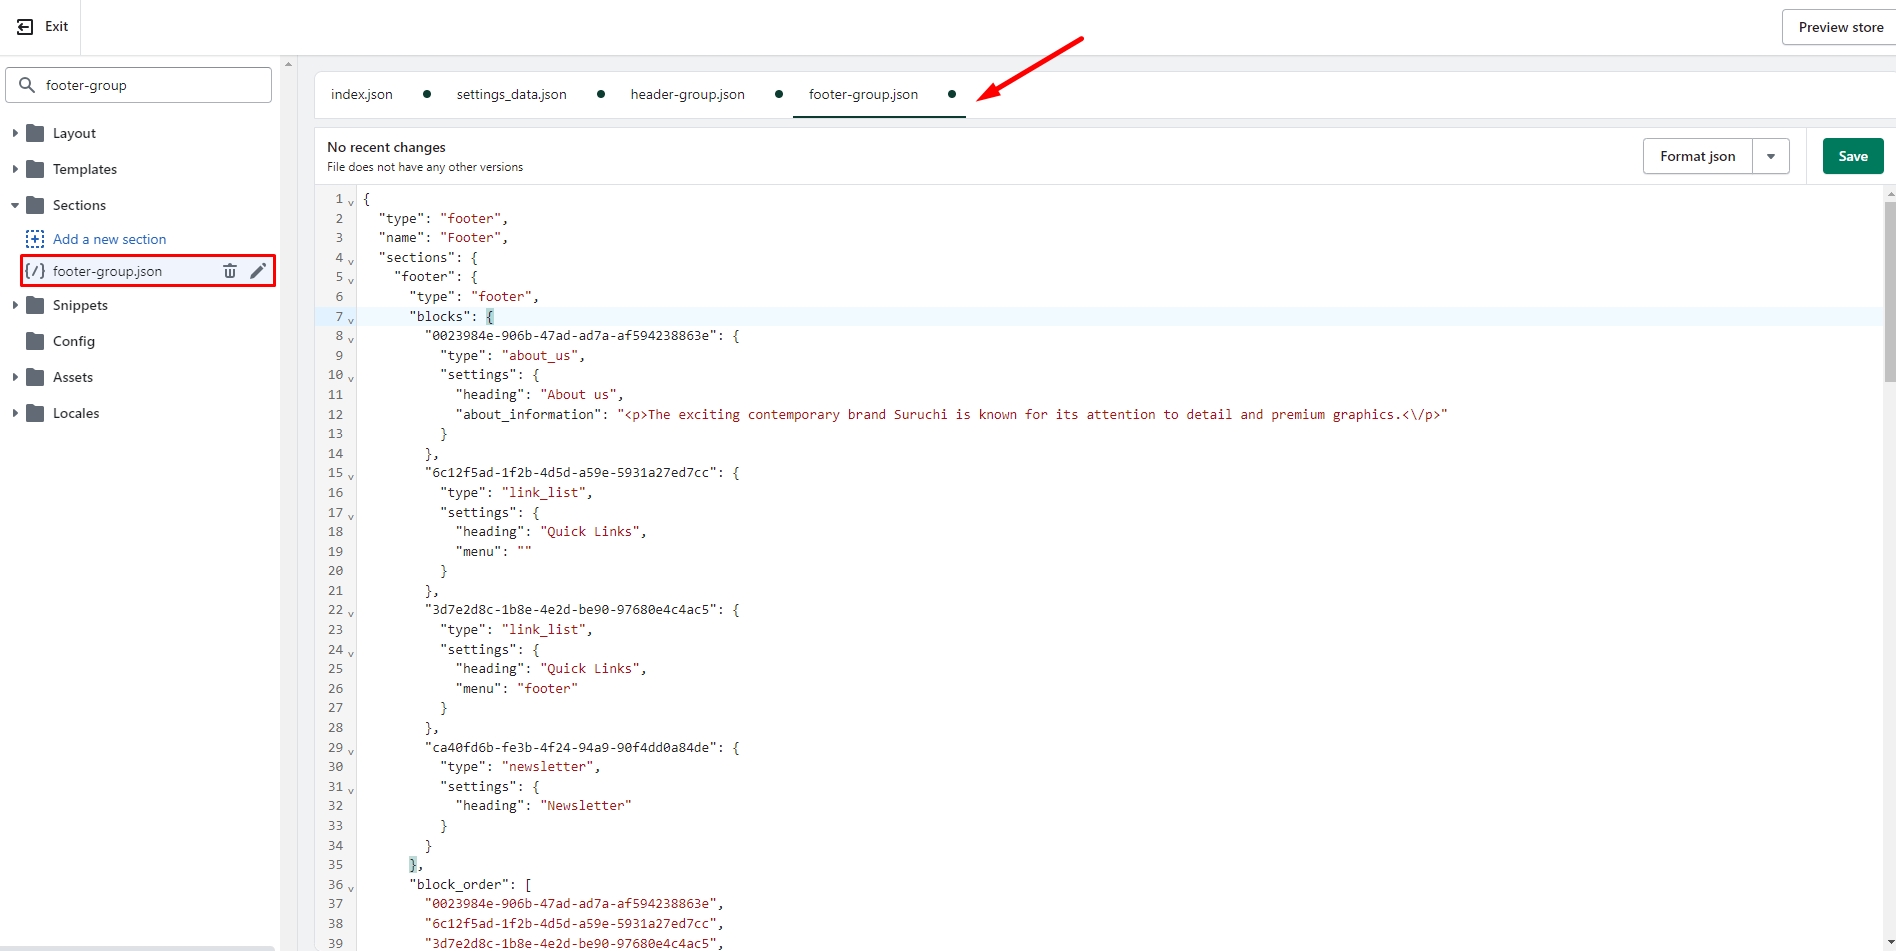Rename footer-group.json with the pencil icon
The image size is (1896, 951).
[x=258, y=271]
